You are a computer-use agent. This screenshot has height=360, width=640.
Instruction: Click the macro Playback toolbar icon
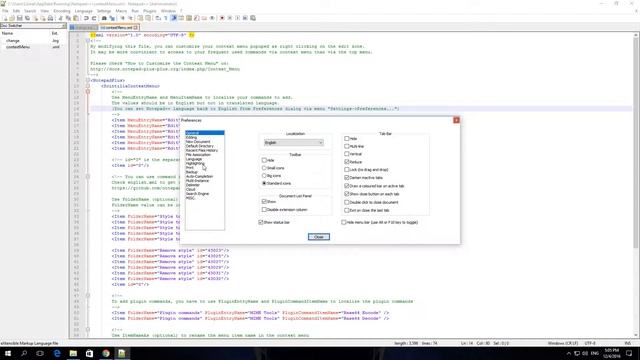tap(238, 18)
